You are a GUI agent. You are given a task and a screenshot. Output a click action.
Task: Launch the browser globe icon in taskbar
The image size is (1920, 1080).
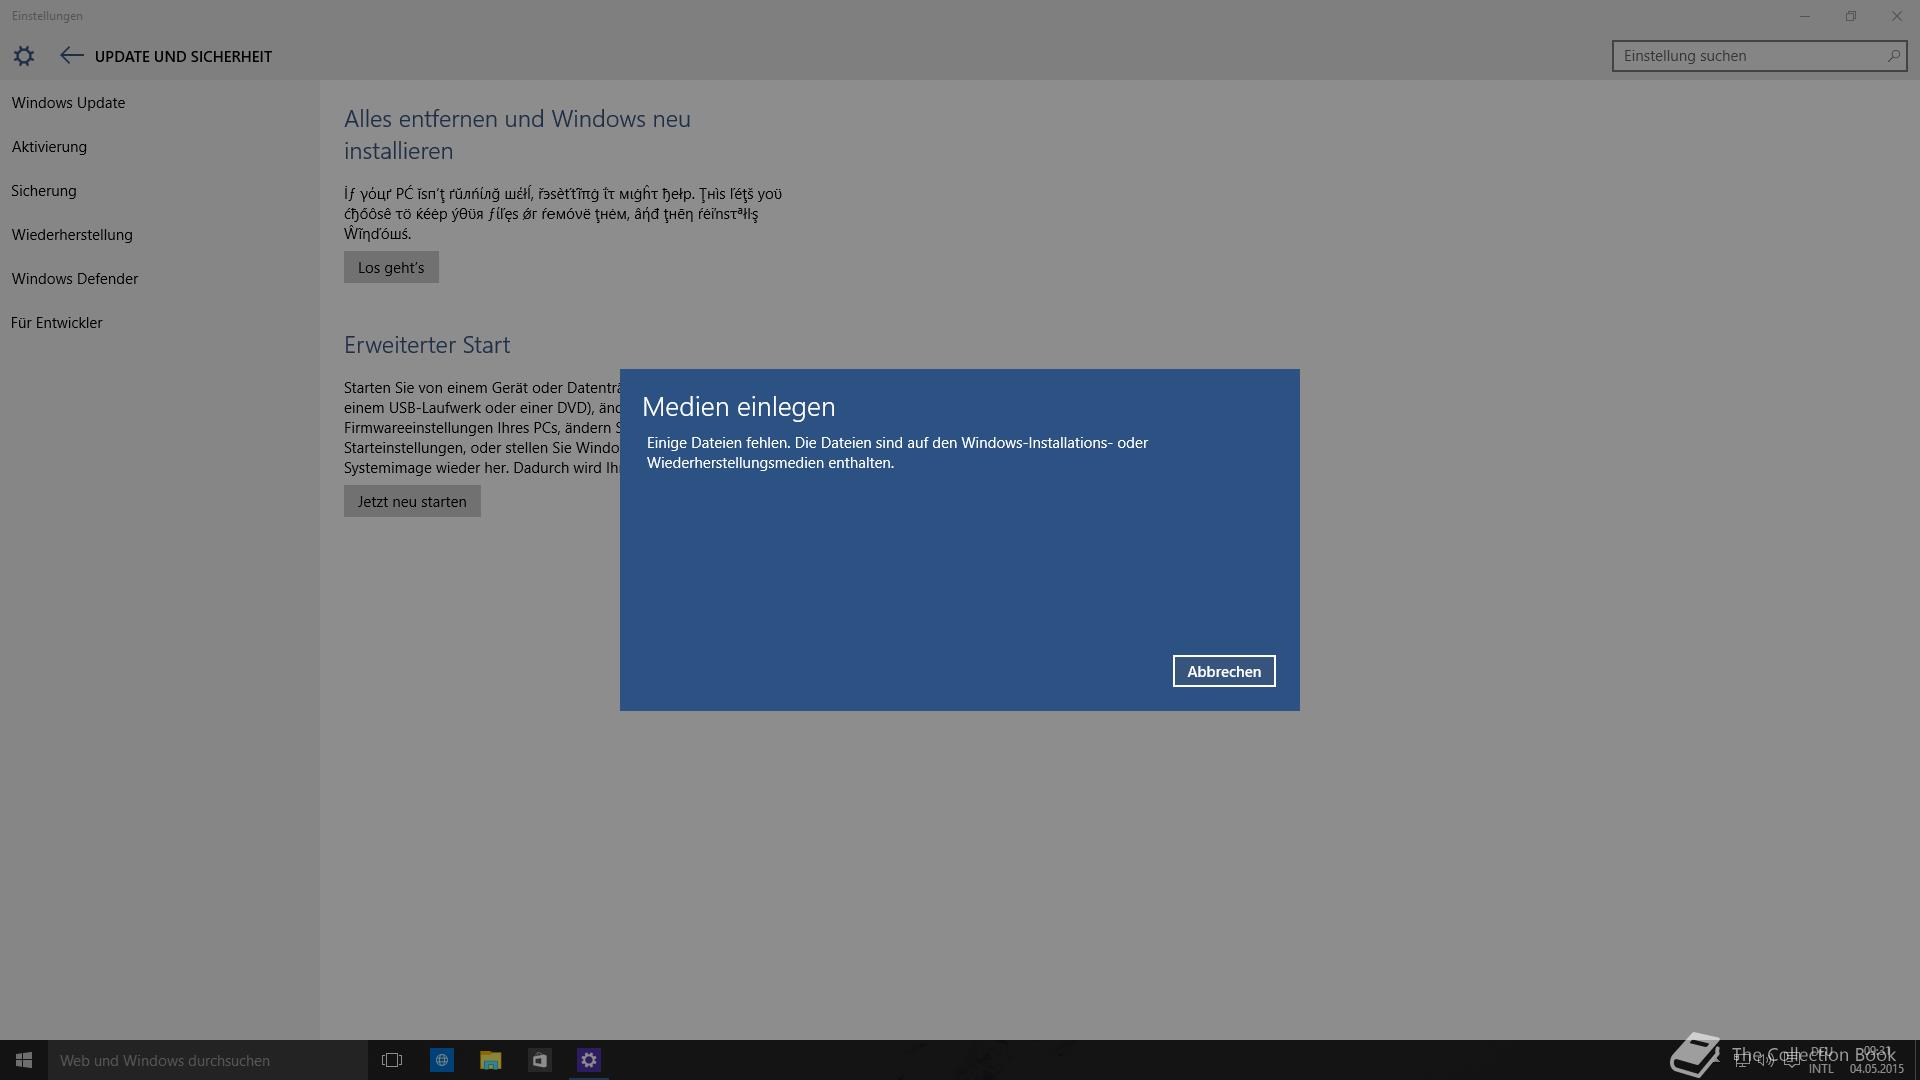pos(441,1060)
